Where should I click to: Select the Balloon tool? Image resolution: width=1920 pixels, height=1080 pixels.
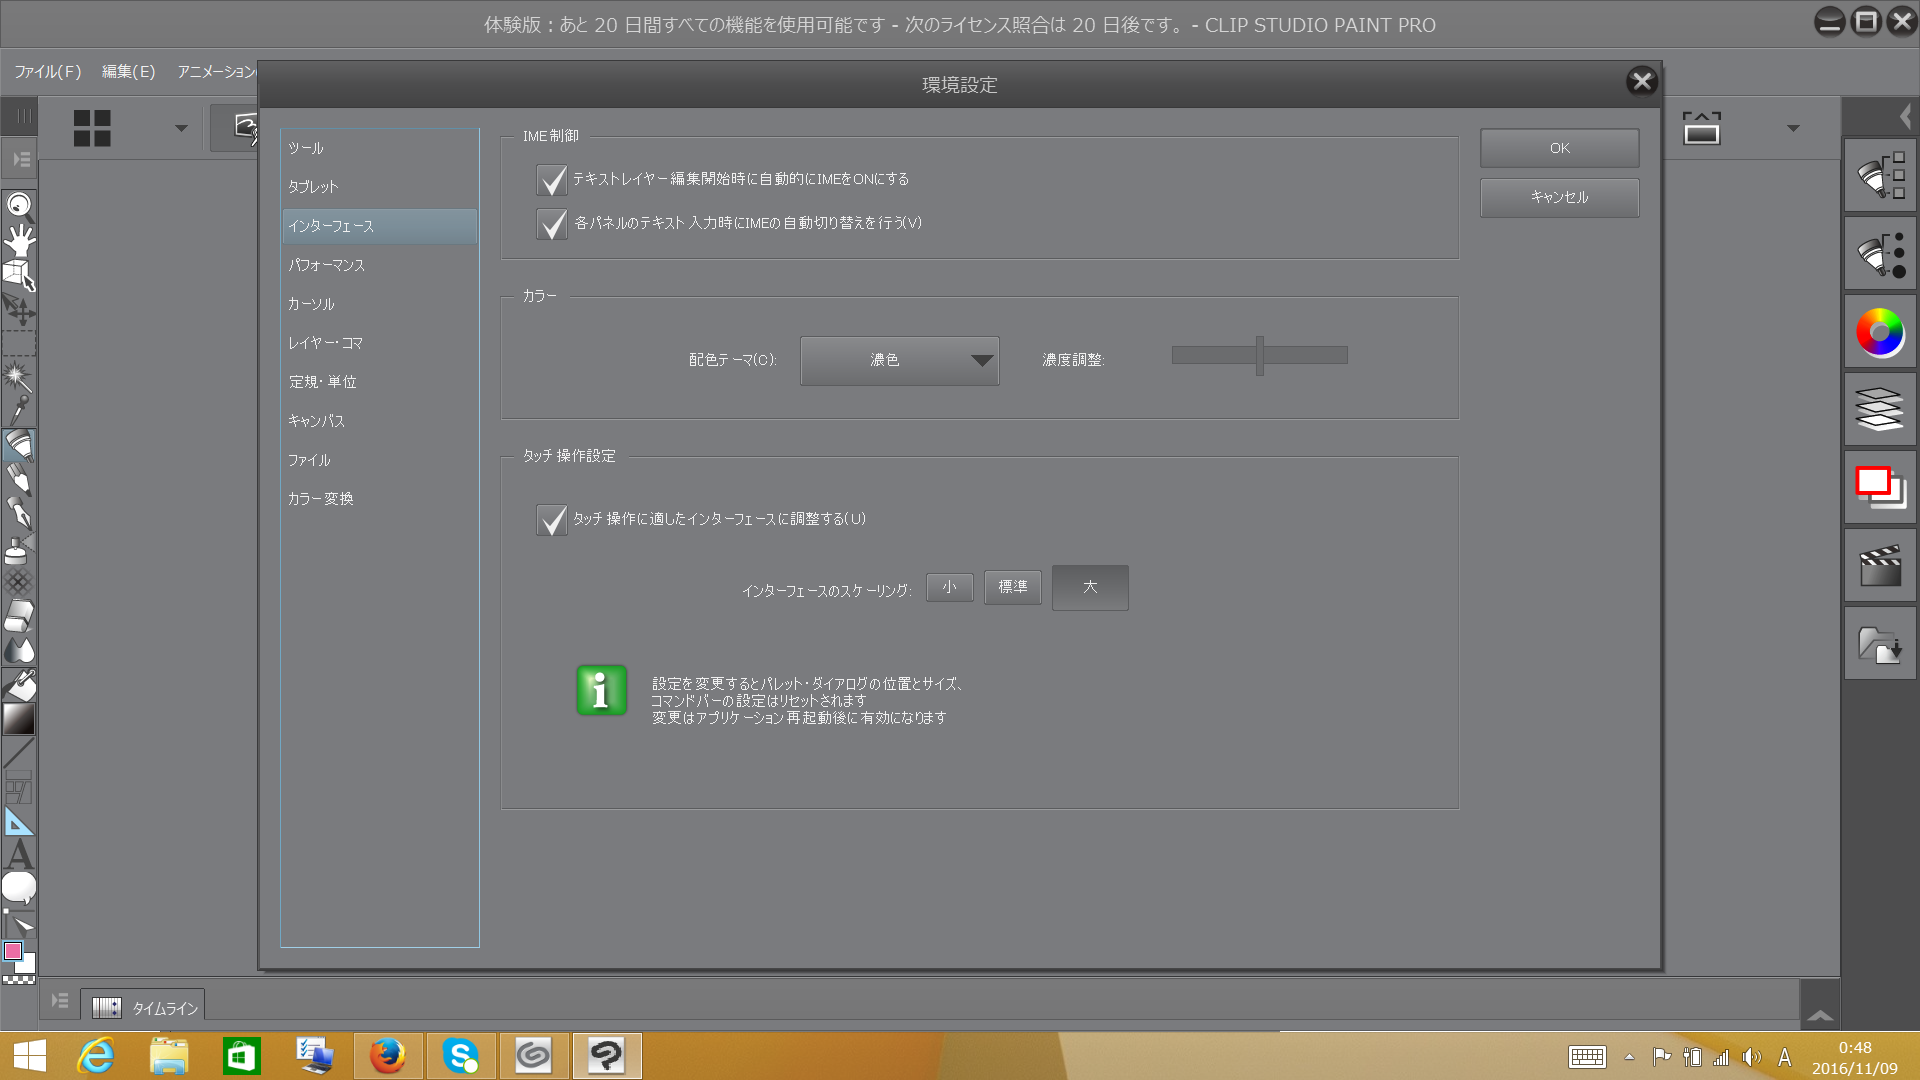(x=19, y=887)
